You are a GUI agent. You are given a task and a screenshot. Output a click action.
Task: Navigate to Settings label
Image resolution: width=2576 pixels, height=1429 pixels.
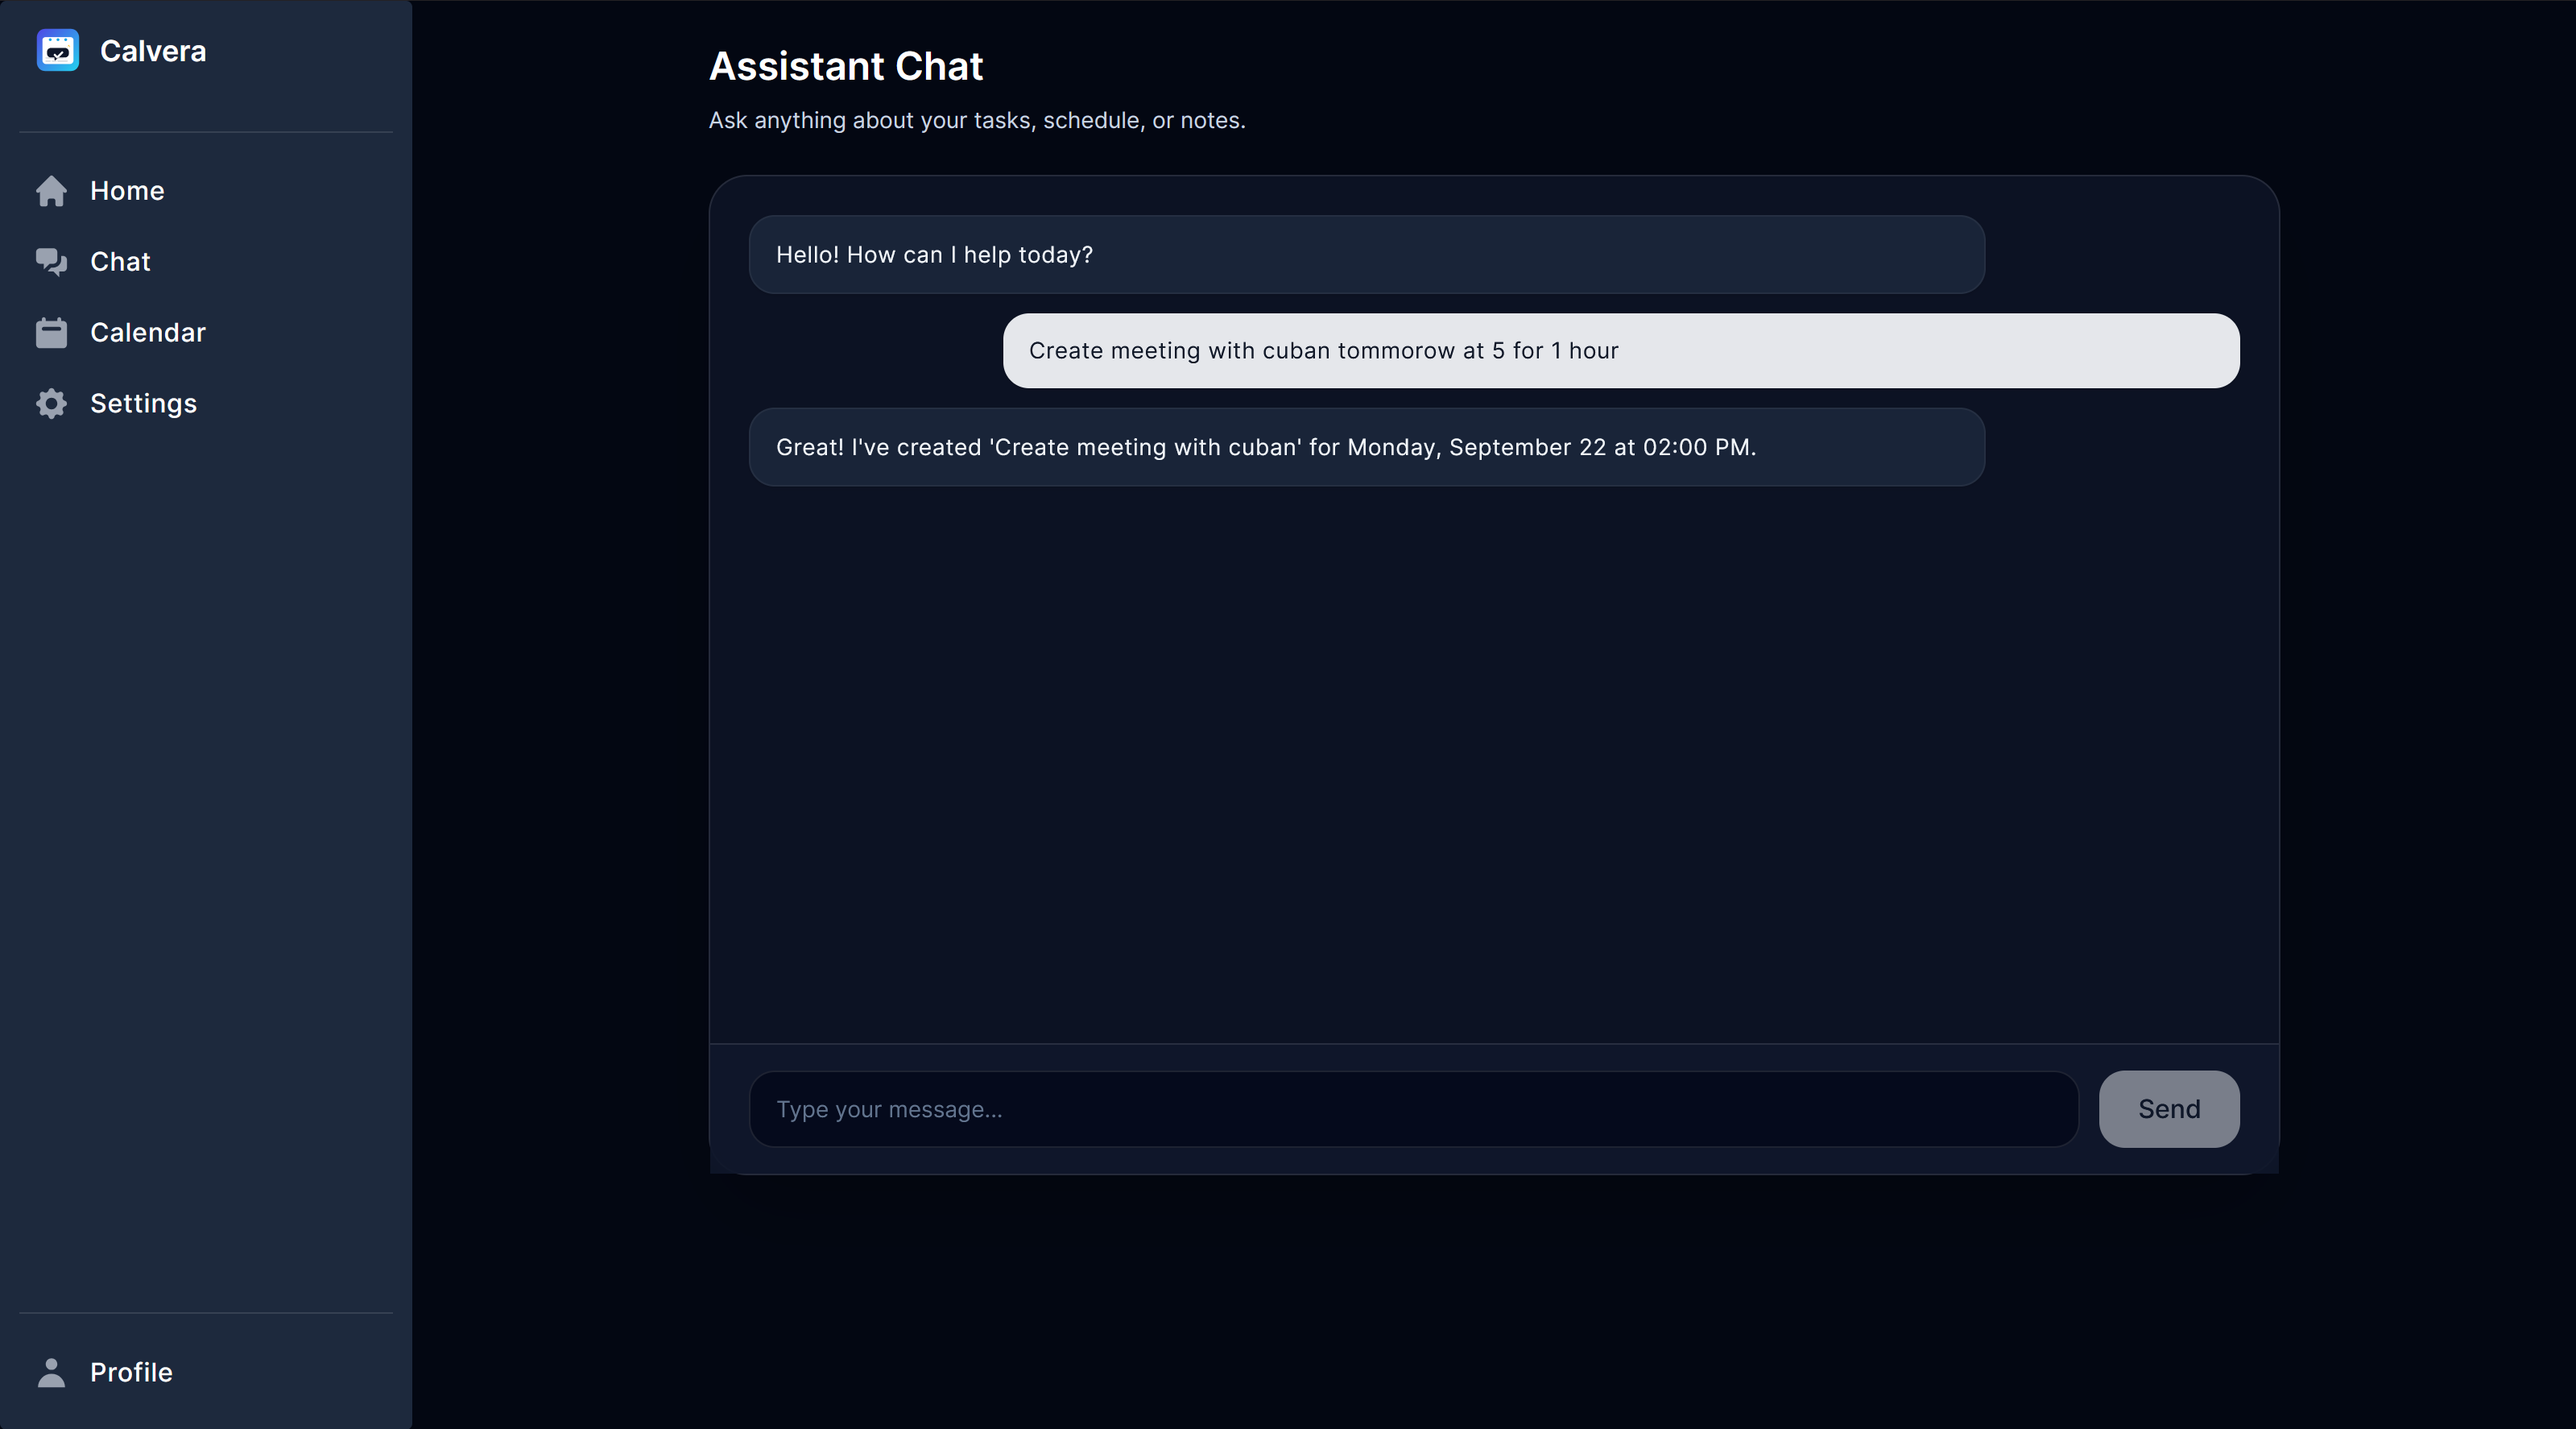pyautogui.click(x=143, y=404)
